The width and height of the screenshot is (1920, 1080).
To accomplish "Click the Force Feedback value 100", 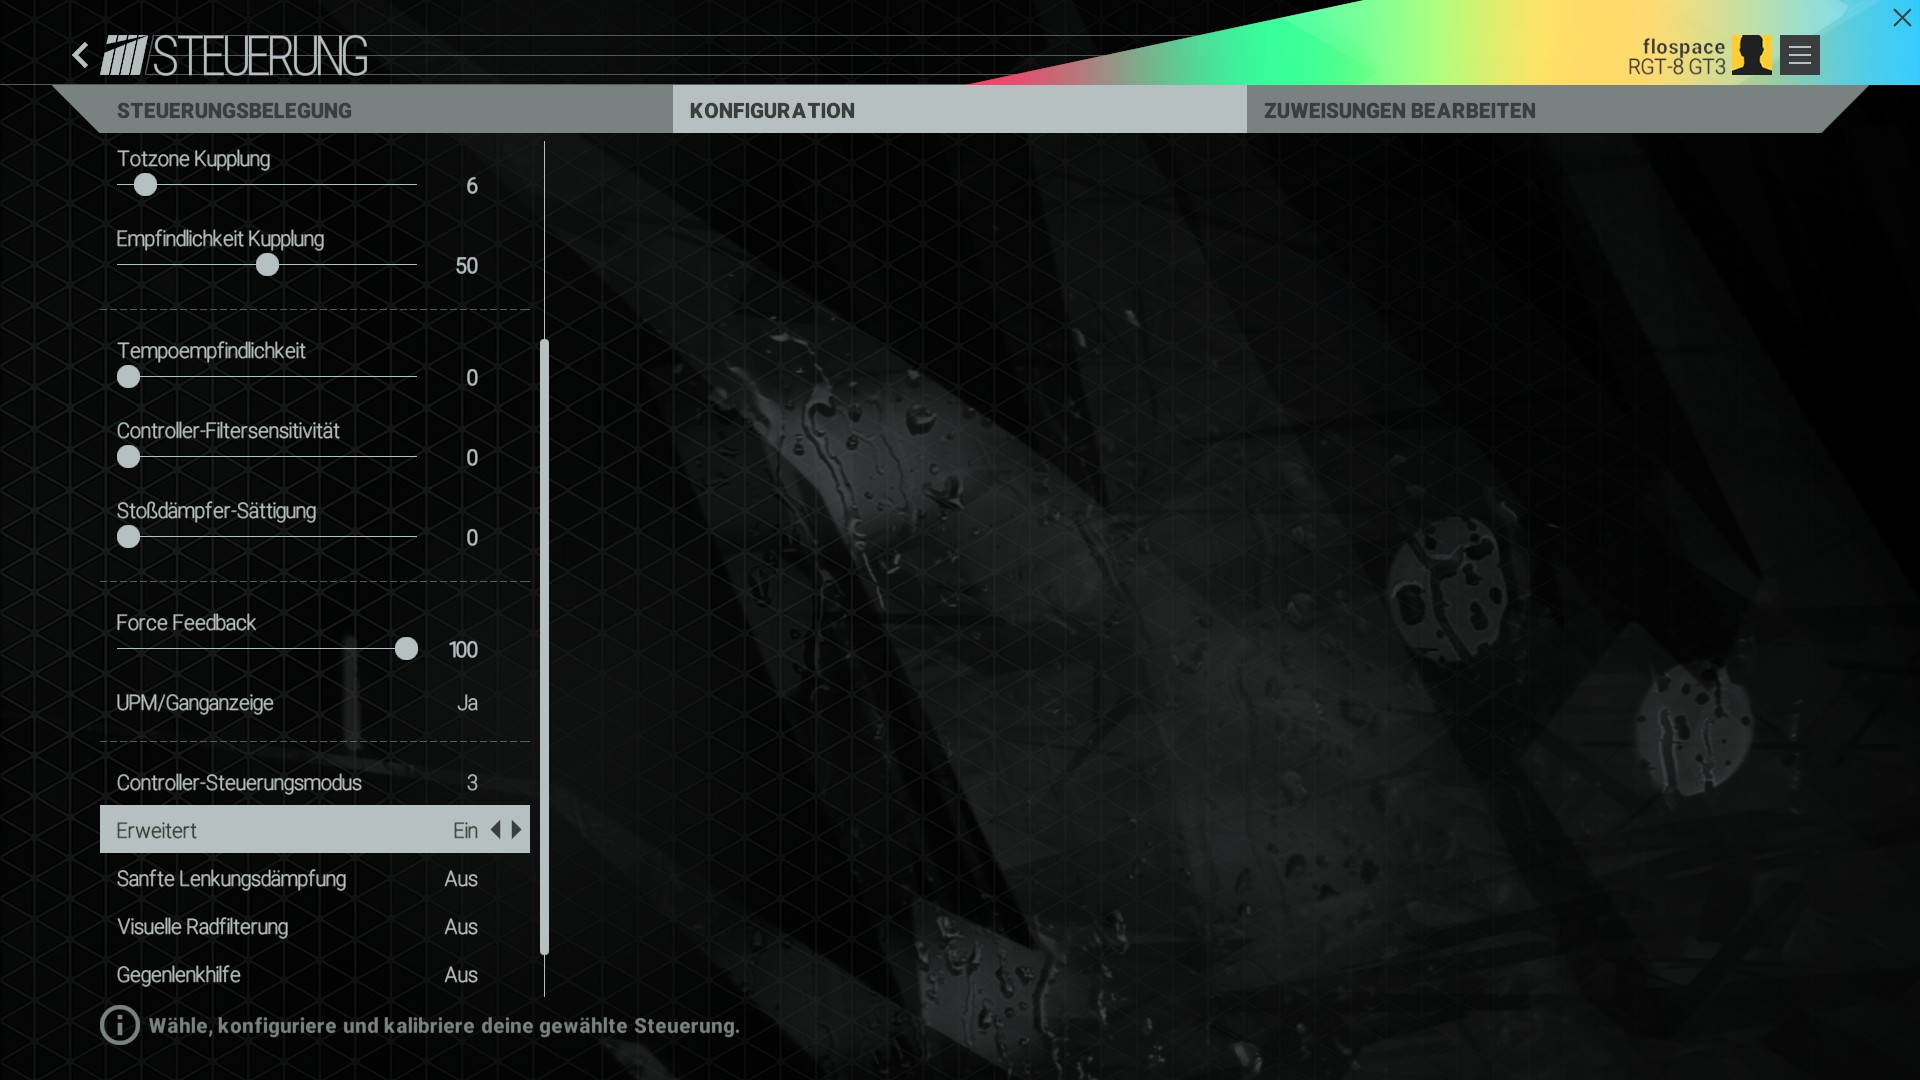I will tap(464, 650).
